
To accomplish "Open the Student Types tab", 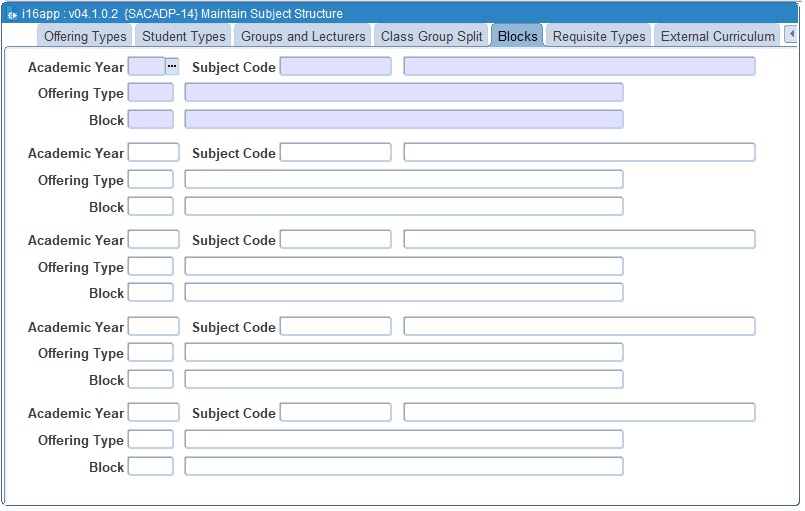I will click(183, 36).
